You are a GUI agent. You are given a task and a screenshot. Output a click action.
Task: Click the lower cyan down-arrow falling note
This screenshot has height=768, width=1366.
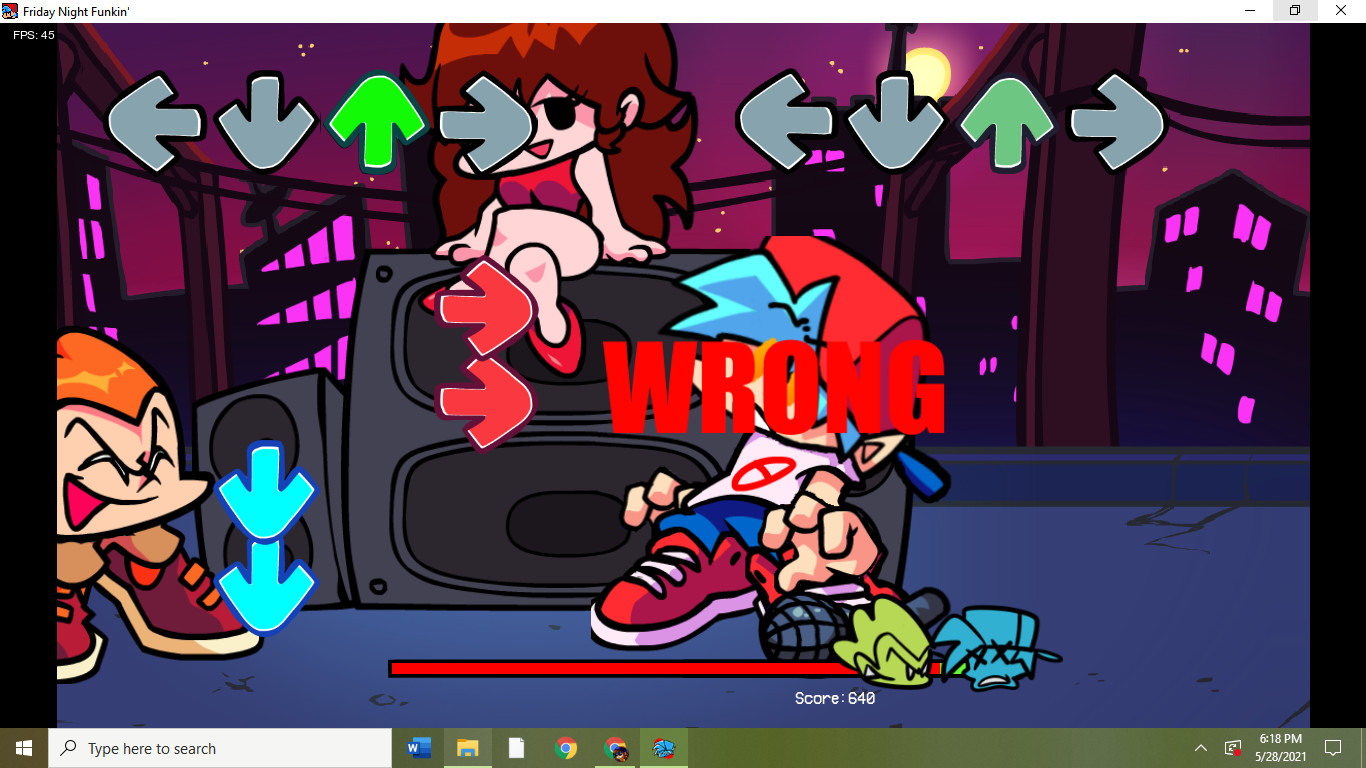(x=266, y=585)
